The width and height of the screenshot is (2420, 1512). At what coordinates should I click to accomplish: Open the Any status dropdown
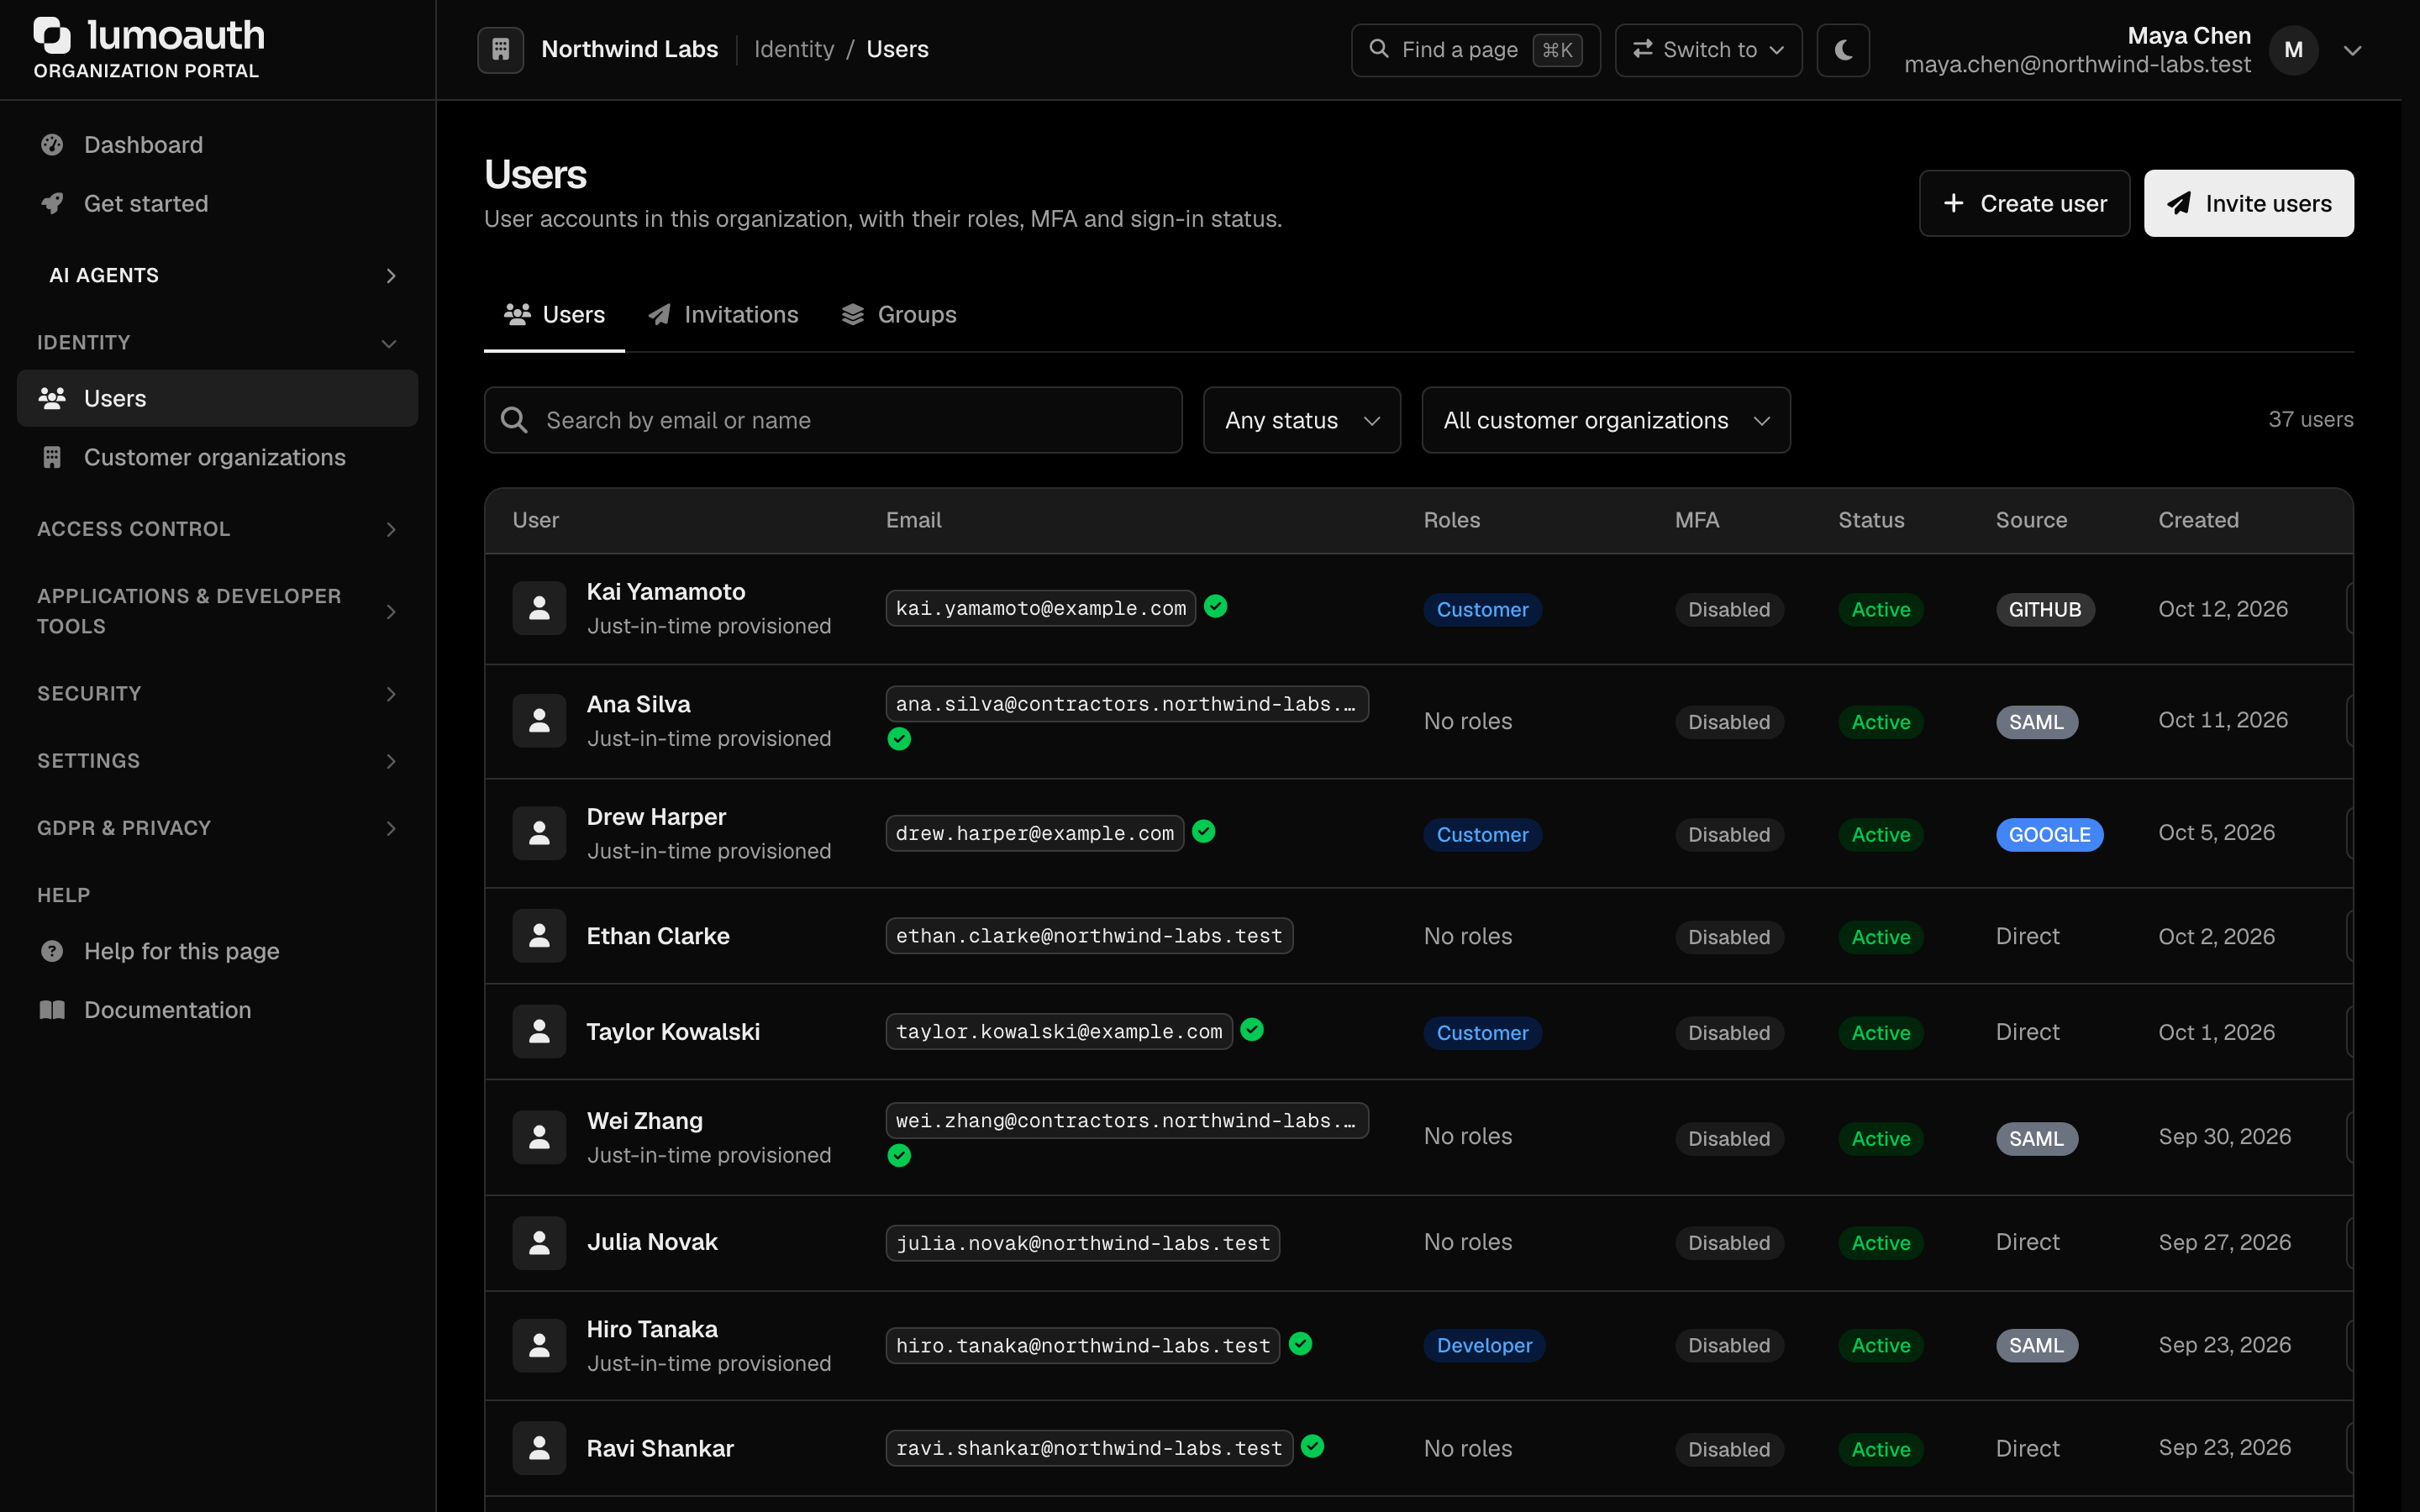click(x=1302, y=420)
